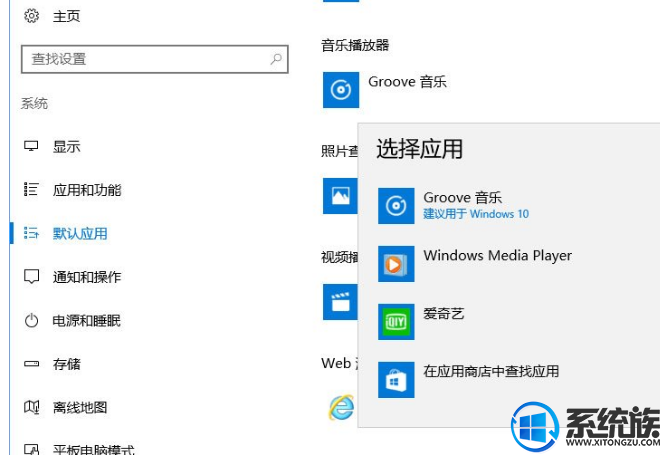Viewport: 660px width, 455px height.
Task: Open 平板电脑模式 settings page
Action: (93, 450)
